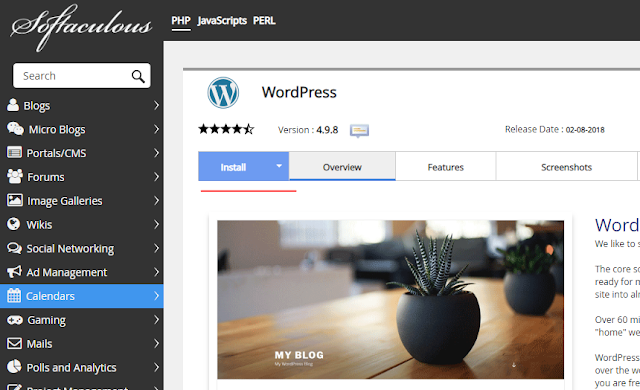Switch to the PERL scripts tab
Image resolution: width=640 pixels, height=390 pixels.
[264, 20]
